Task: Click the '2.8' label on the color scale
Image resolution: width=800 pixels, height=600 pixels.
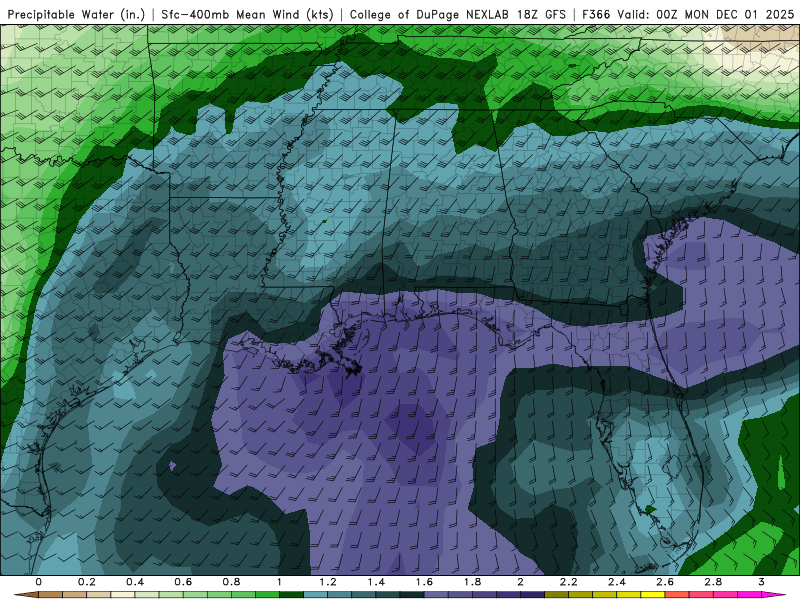Action: 713,582
